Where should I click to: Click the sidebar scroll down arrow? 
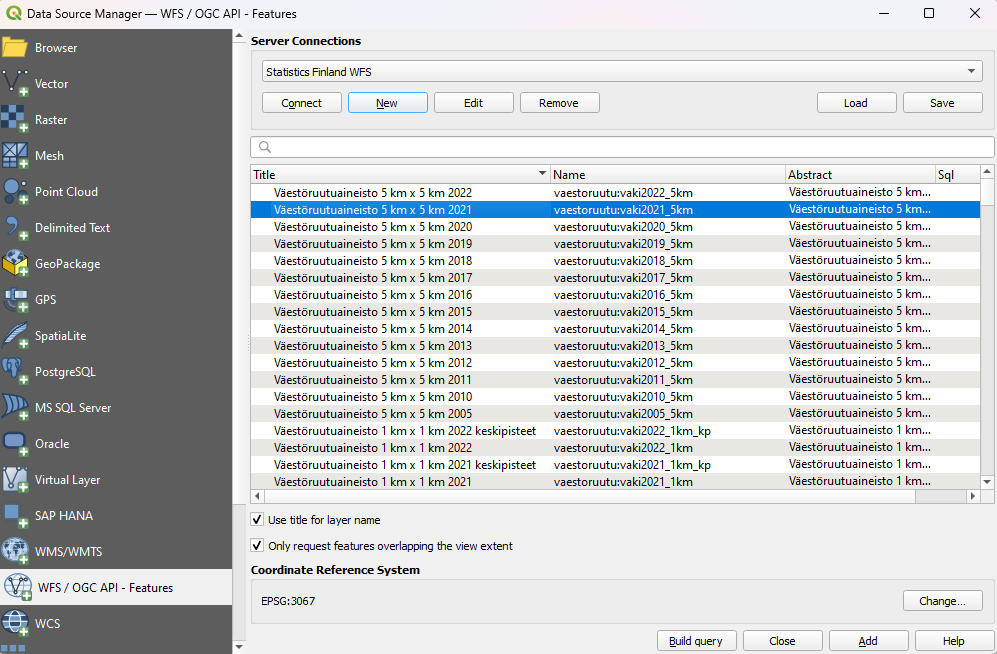(x=239, y=647)
